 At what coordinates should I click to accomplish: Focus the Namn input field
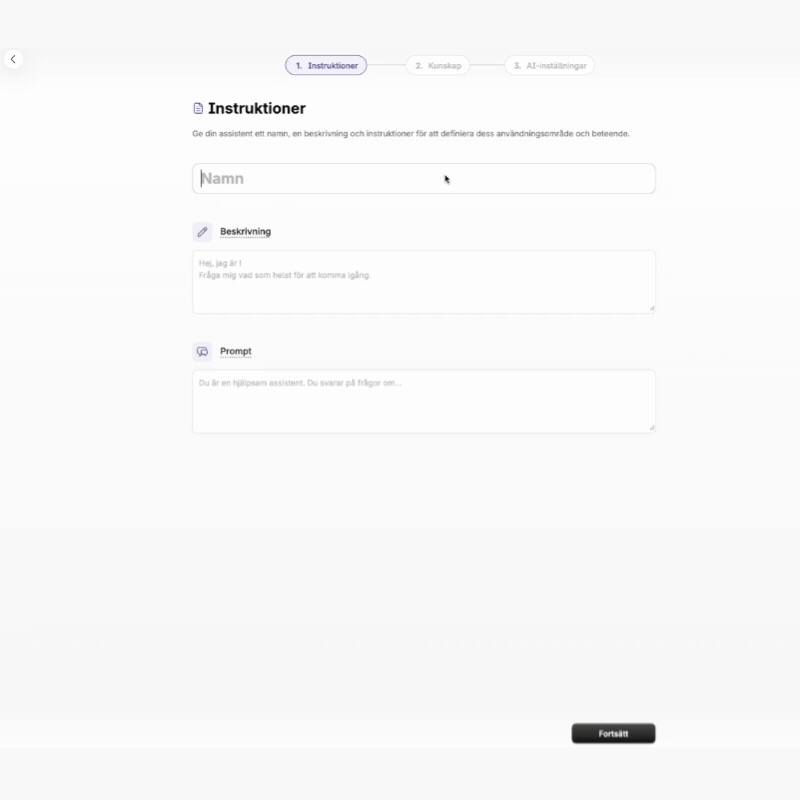click(x=424, y=179)
